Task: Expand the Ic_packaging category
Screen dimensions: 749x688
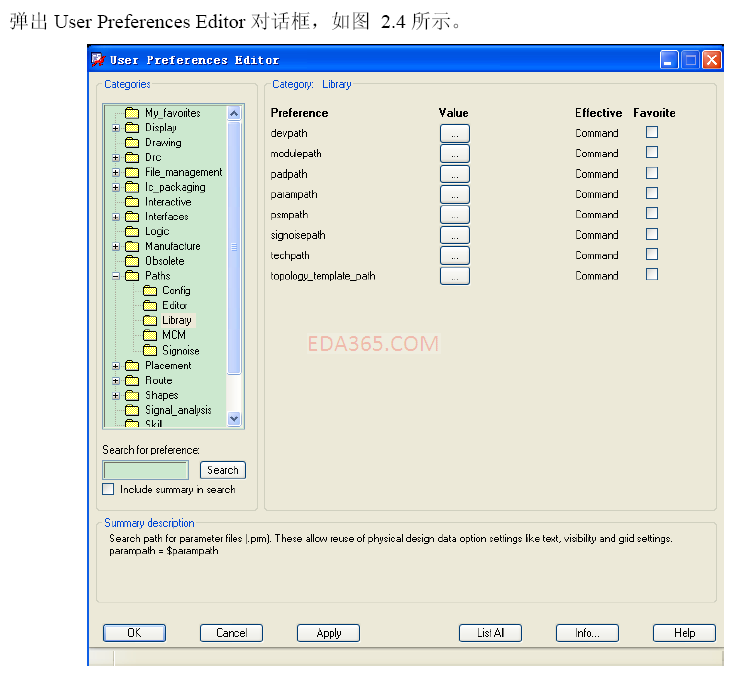Action: [x=116, y=187]
